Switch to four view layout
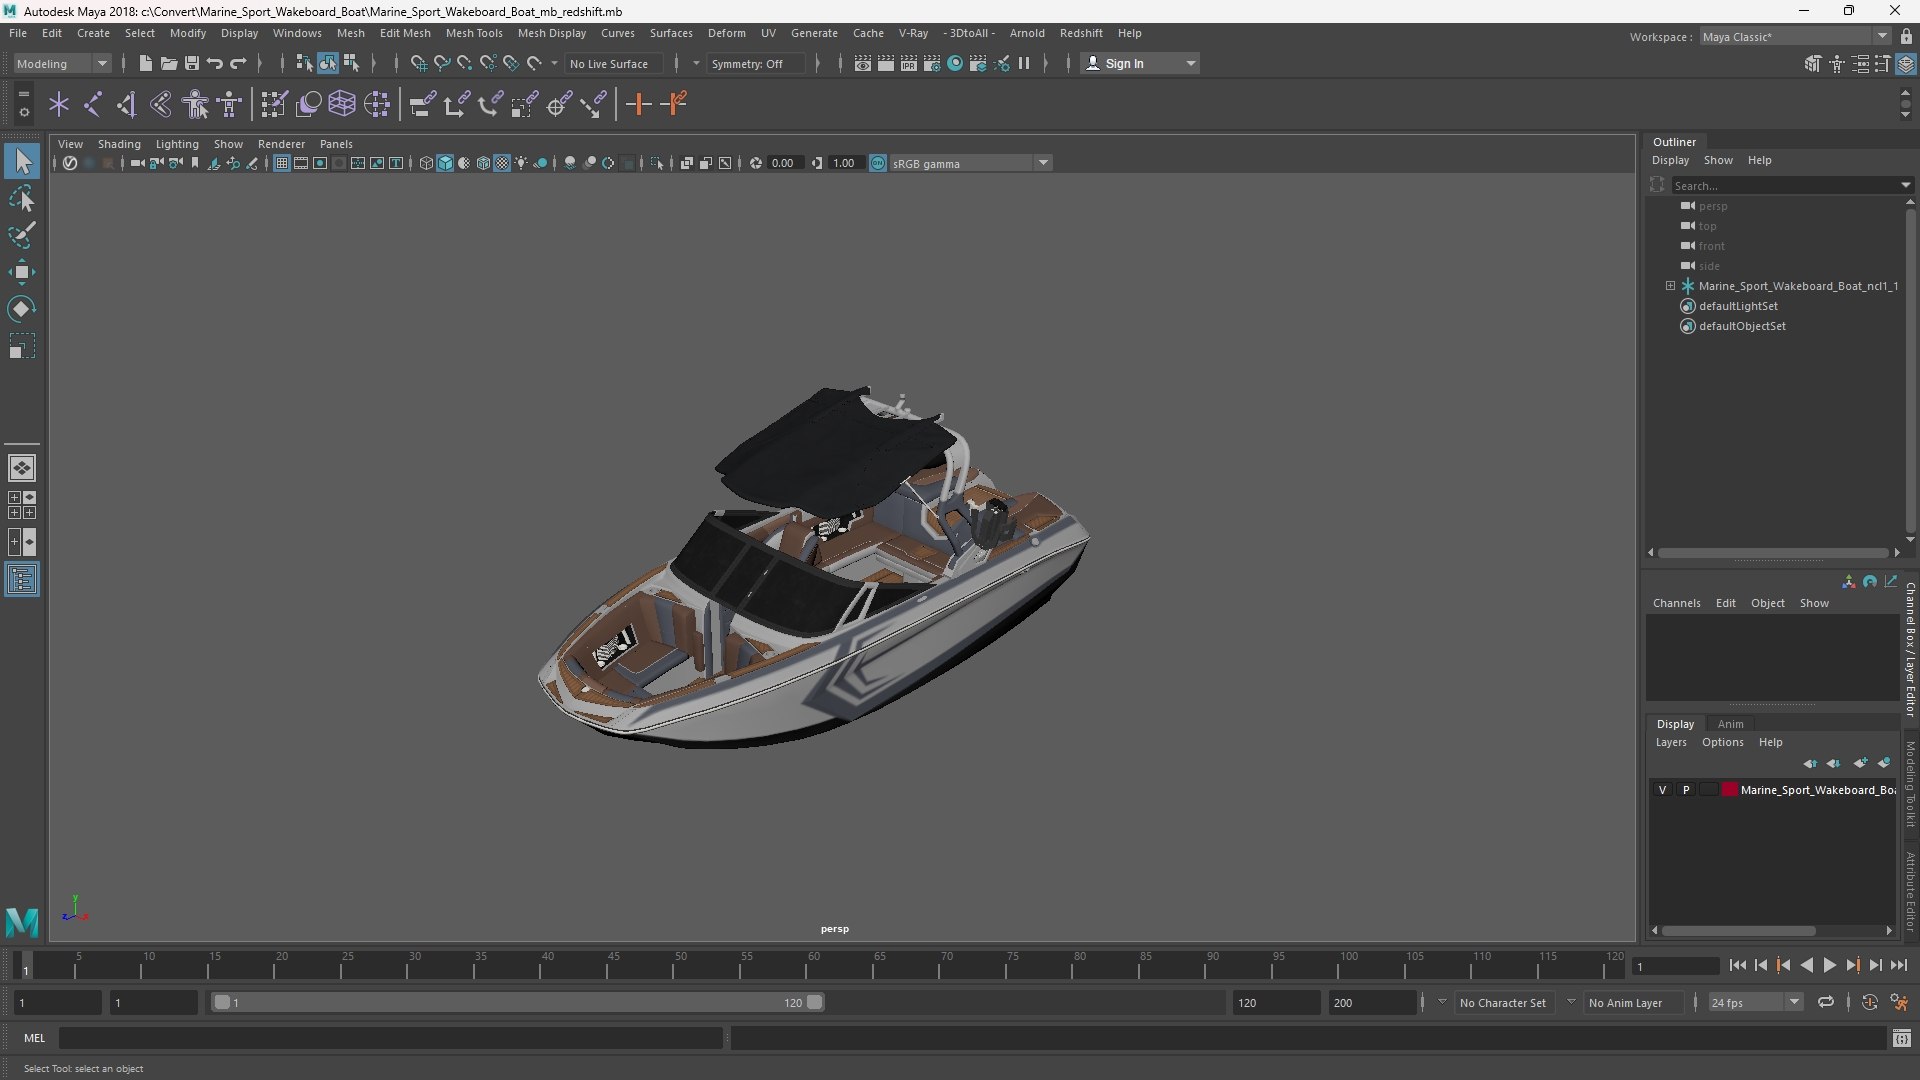 pyautogui.click(x=22, y=505)
